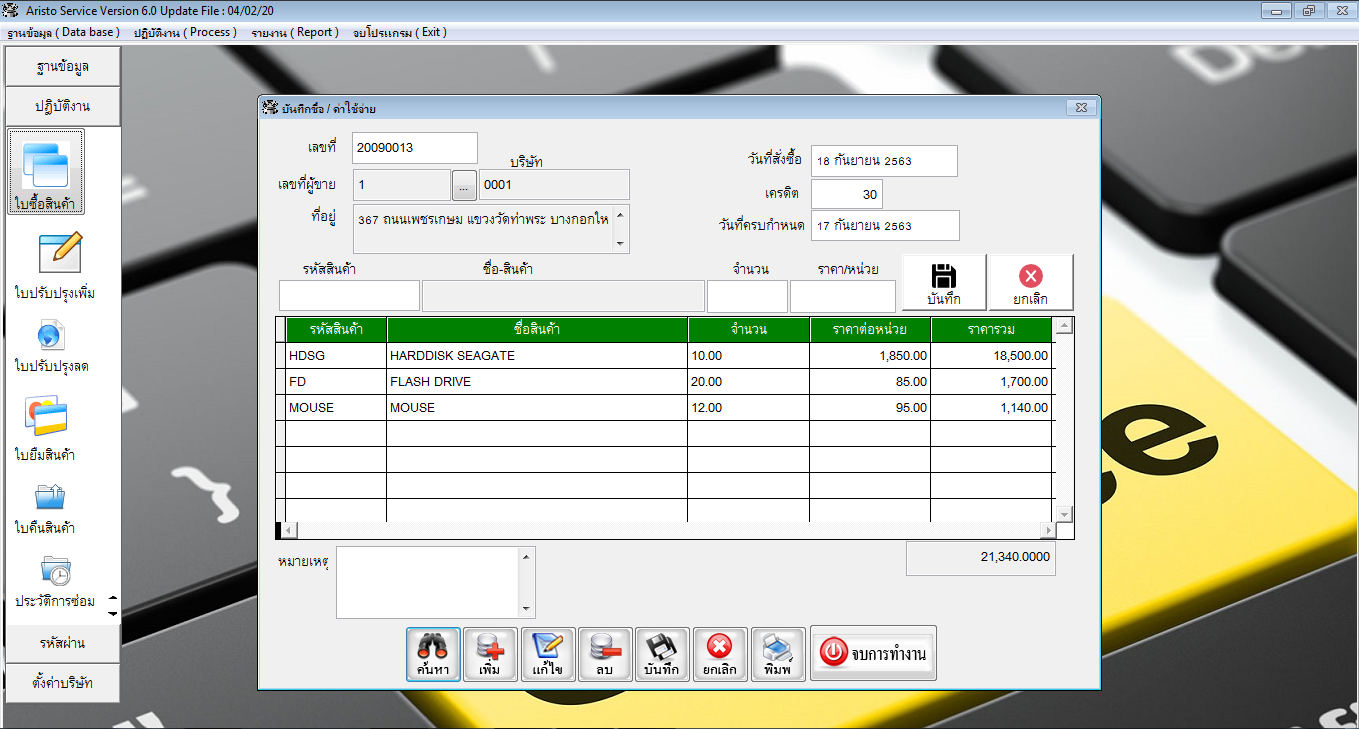Click the พิมพ์ print button

[x=777, y=655]
